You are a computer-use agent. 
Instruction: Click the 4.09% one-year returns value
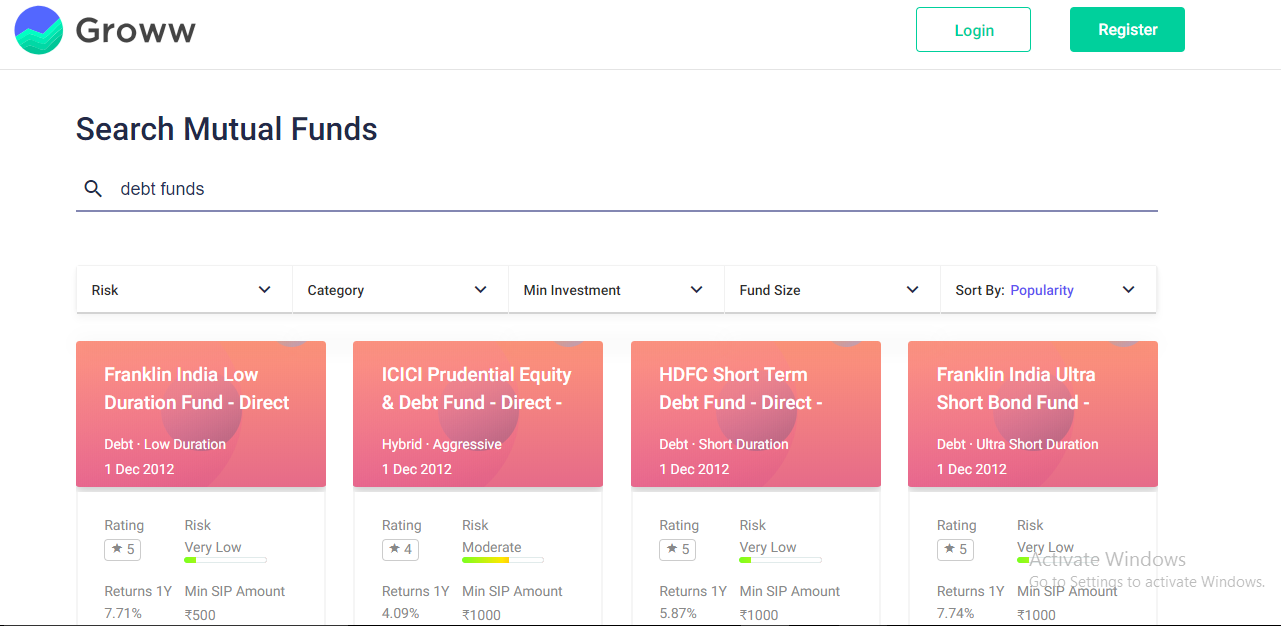point(401,613)
